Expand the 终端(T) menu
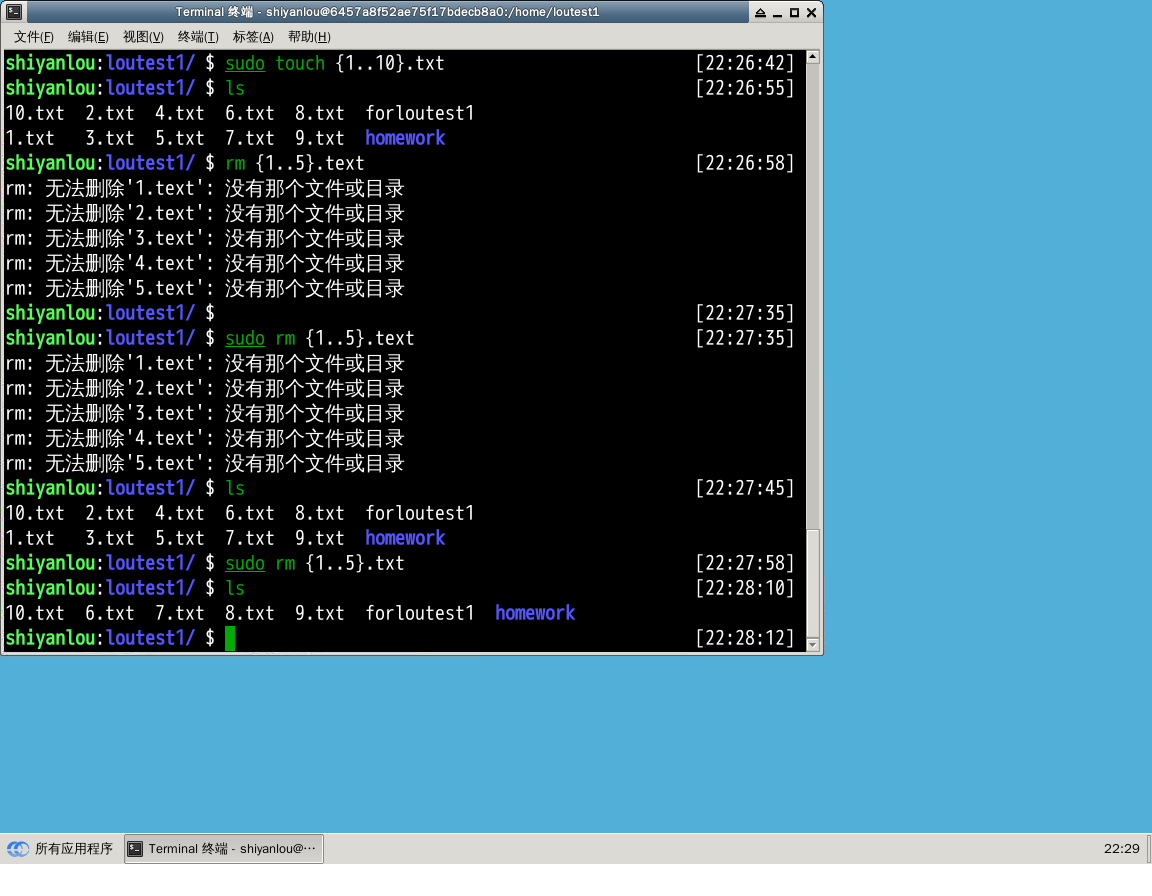1152x896 pixels. click(198, 37)
